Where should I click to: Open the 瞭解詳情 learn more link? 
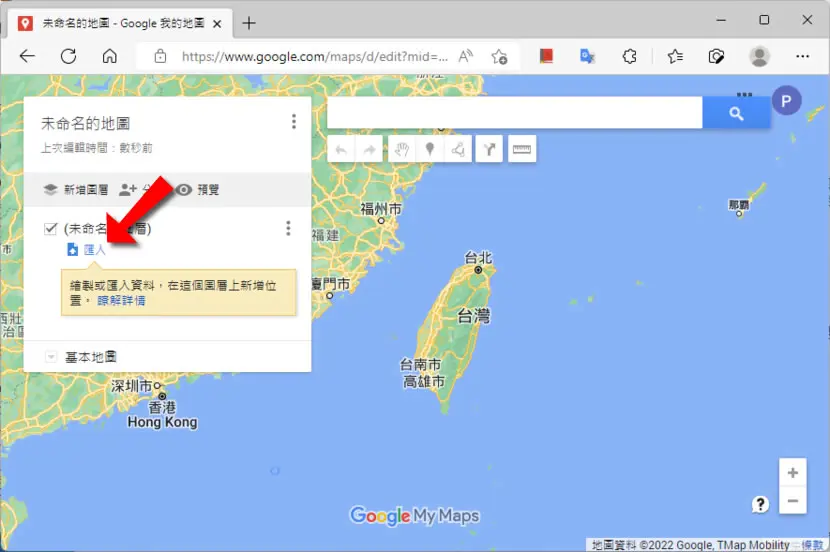pos(121,301)
